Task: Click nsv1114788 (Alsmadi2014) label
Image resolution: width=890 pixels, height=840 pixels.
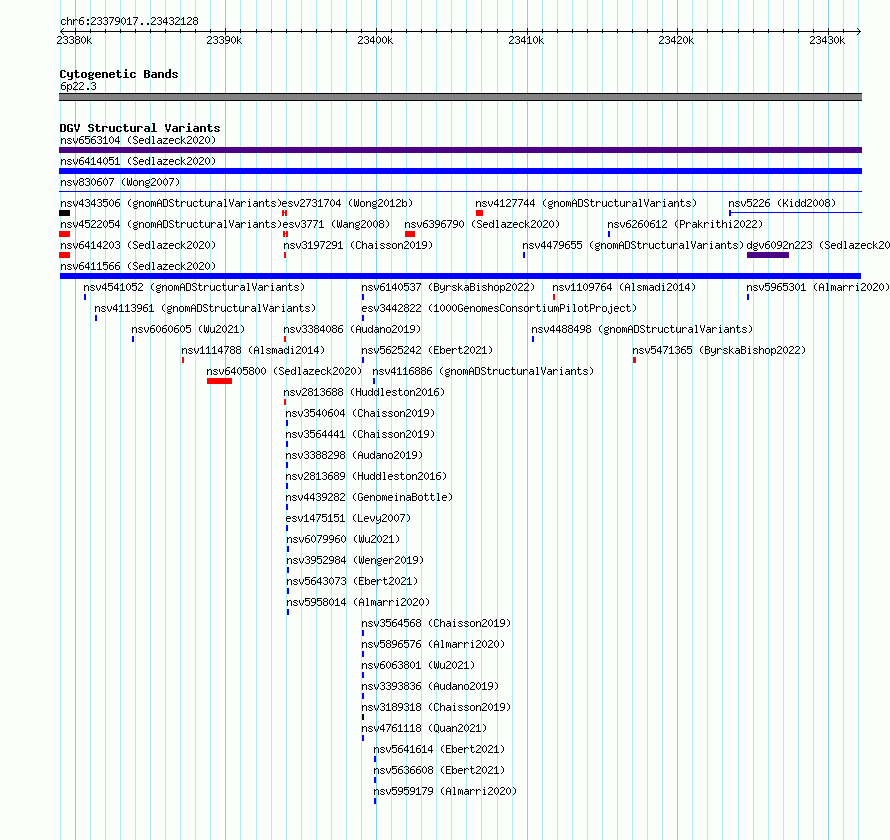Action: pyautogui.click(x=253, y=350)
